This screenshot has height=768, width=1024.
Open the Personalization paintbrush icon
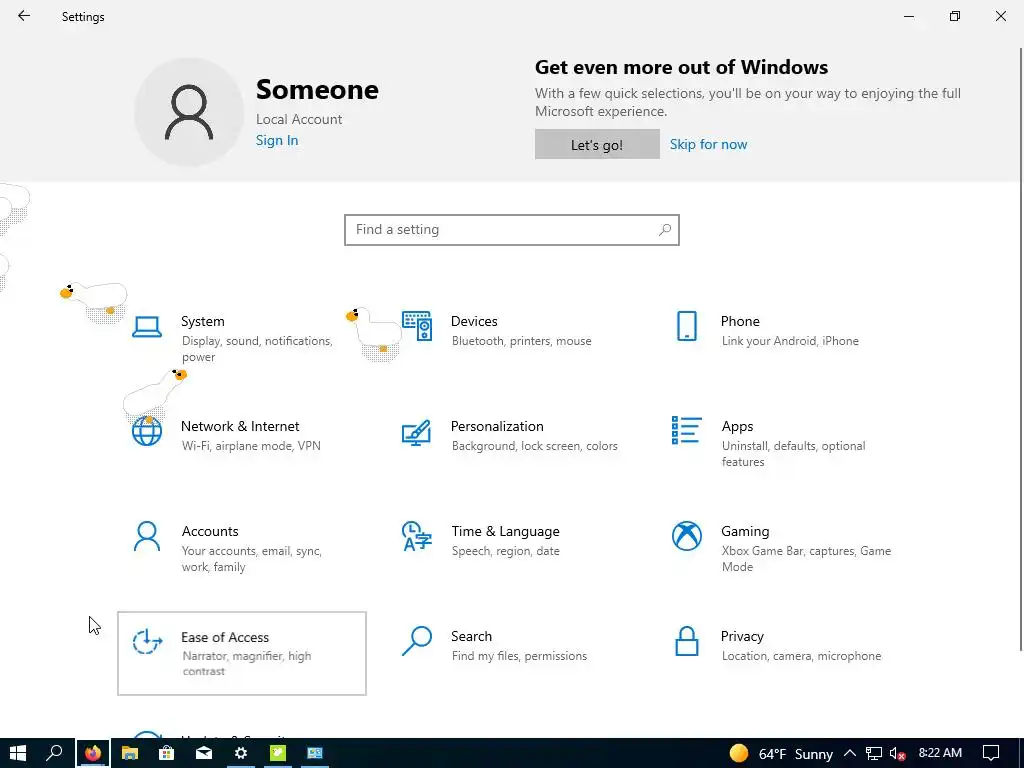tap(417, 432)
